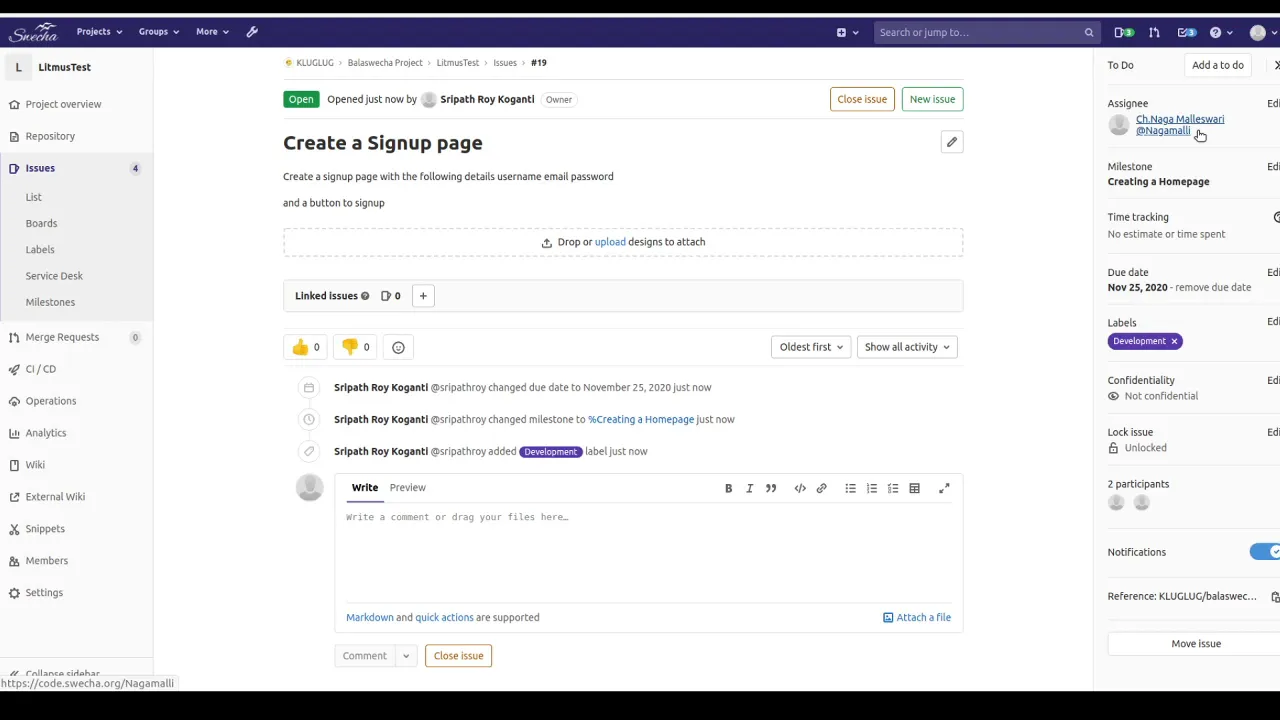This screenshot has height=720, width=1280.
Task: Give a thumbs down reaction
Action: 355,347
